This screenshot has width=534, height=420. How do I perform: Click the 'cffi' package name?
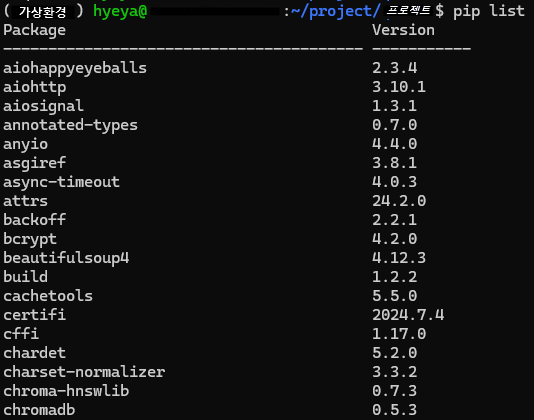[21, 333]
